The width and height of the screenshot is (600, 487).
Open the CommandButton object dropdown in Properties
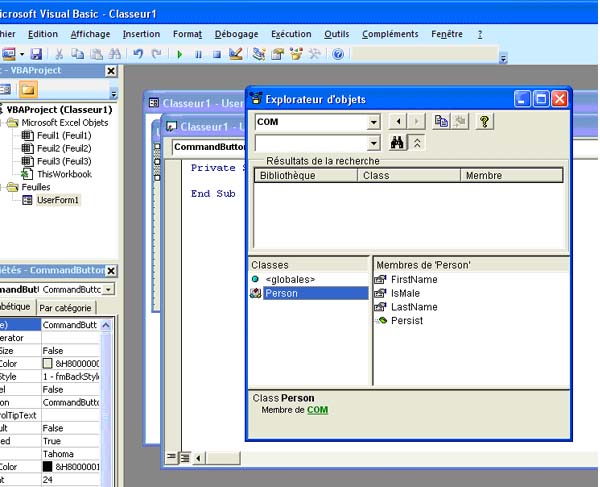[x=109, y=290]
